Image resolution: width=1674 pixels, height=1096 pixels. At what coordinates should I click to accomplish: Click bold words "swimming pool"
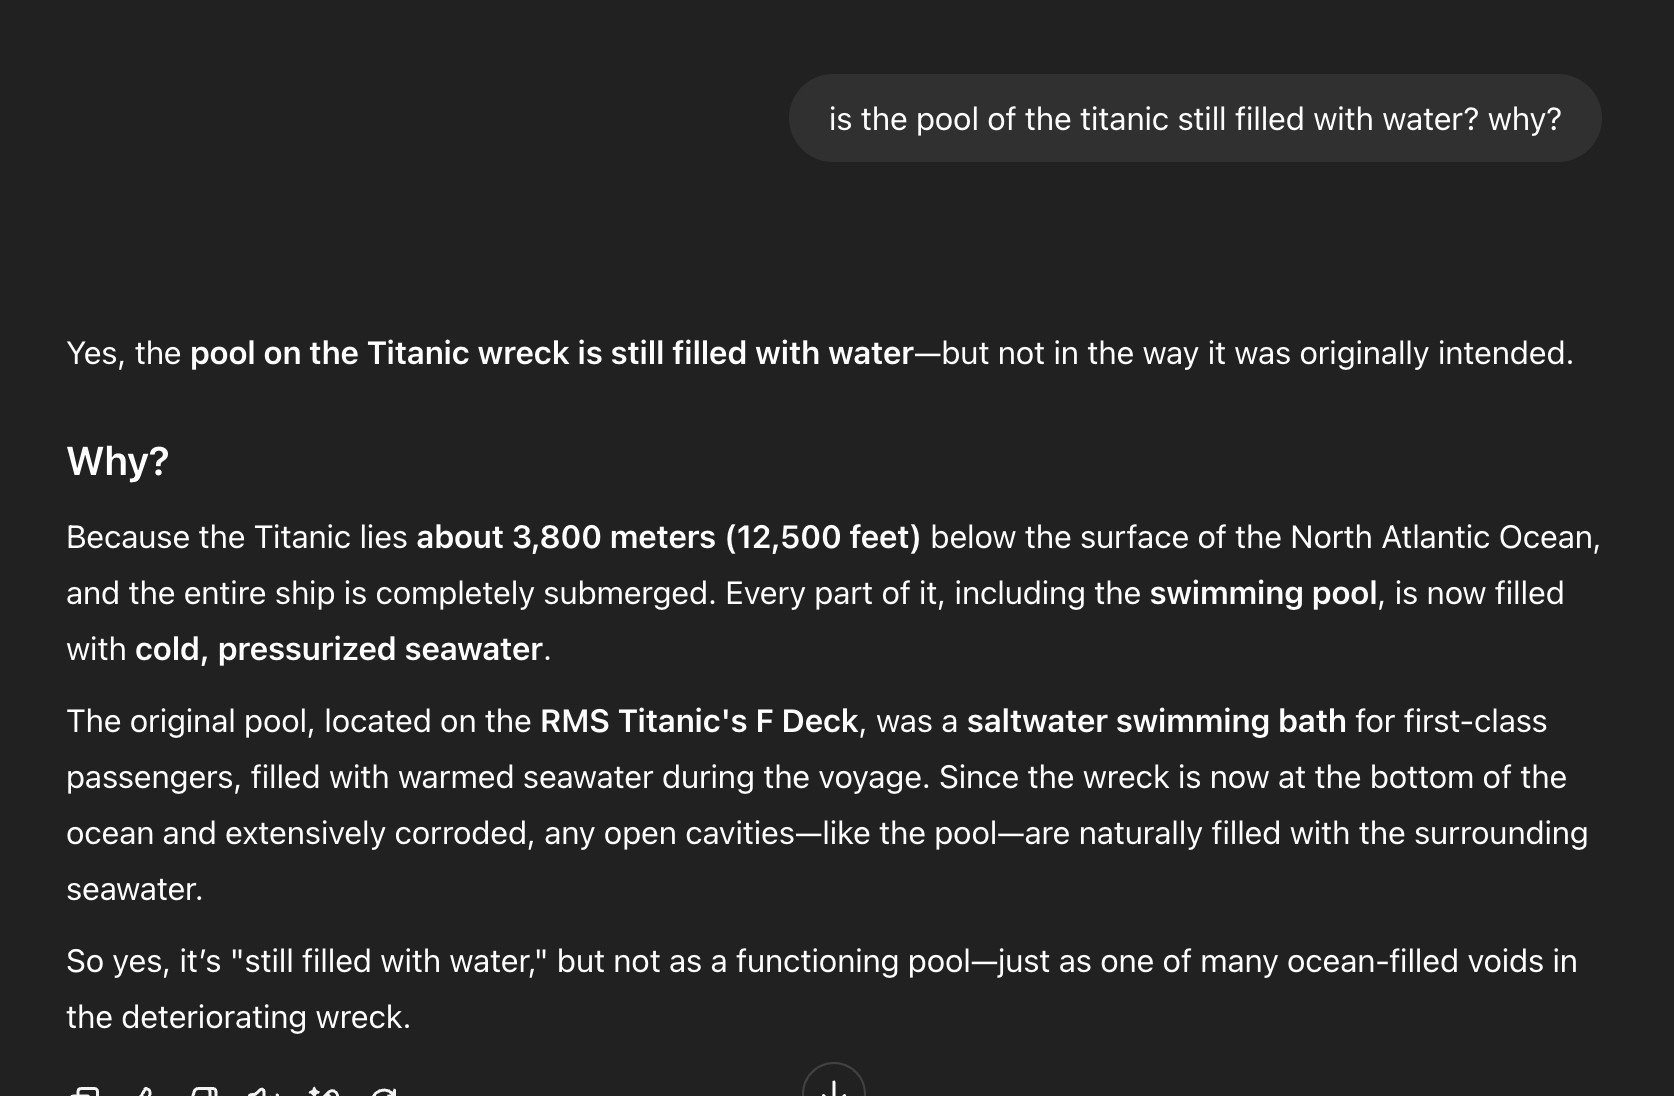1263,593
